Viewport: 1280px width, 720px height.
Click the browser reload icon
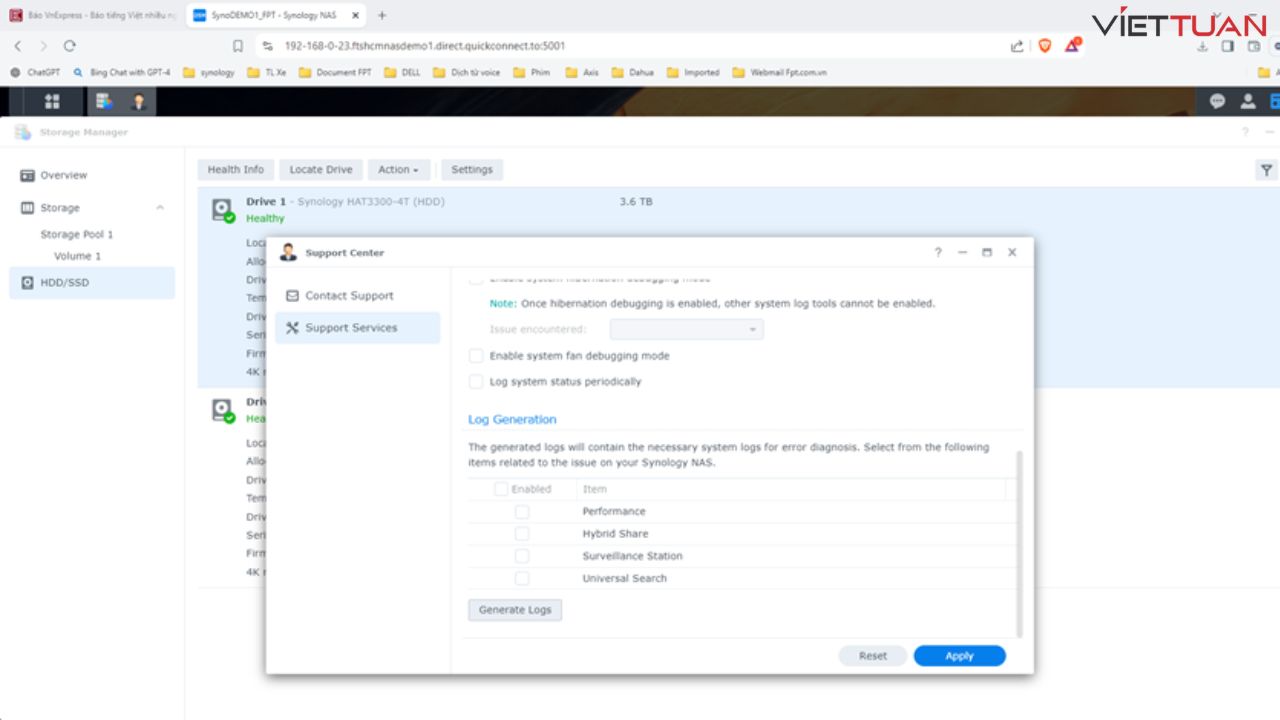[x=69, y=46]
